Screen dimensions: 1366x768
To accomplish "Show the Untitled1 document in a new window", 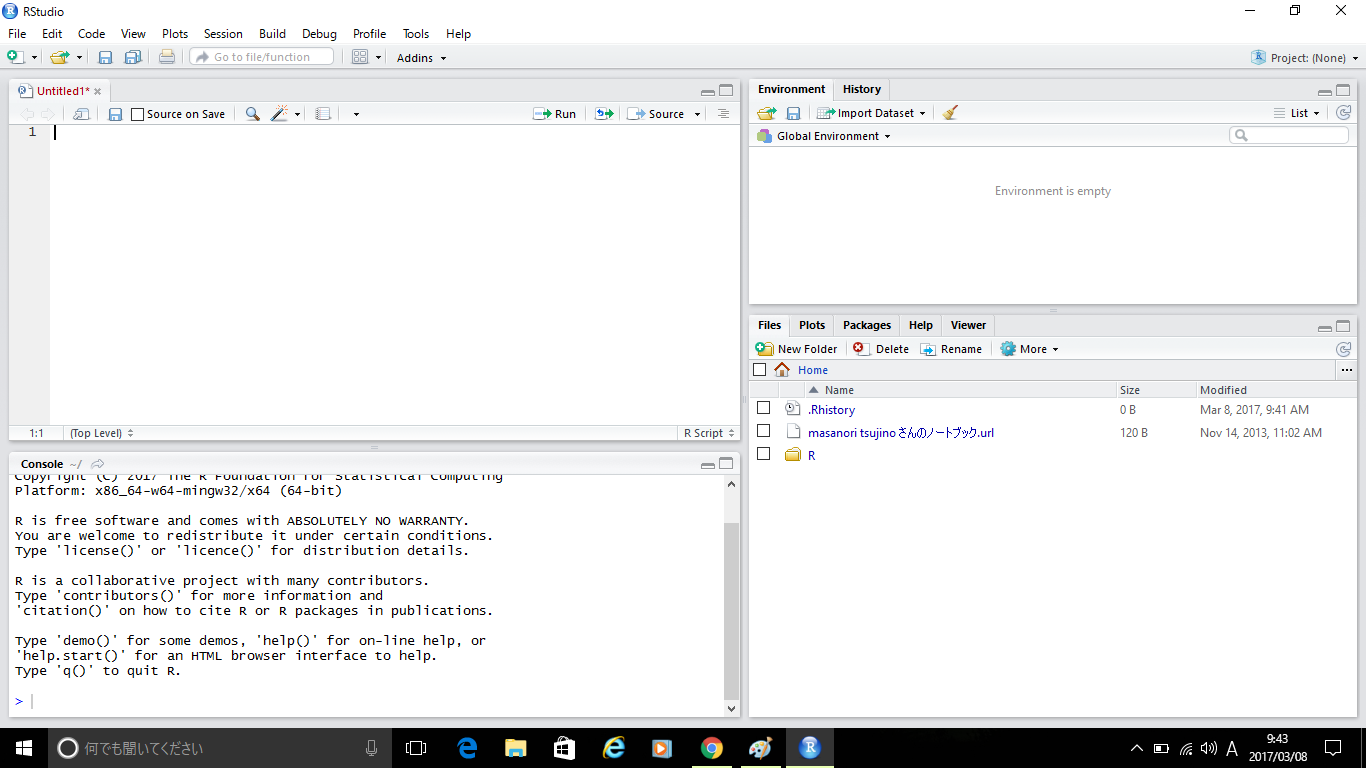I will 81,114.
